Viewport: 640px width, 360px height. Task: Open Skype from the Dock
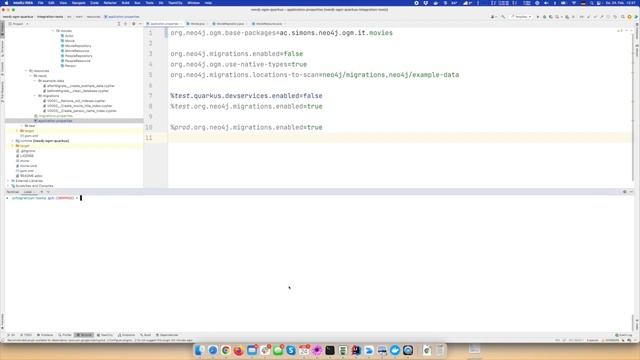point(291,350)
